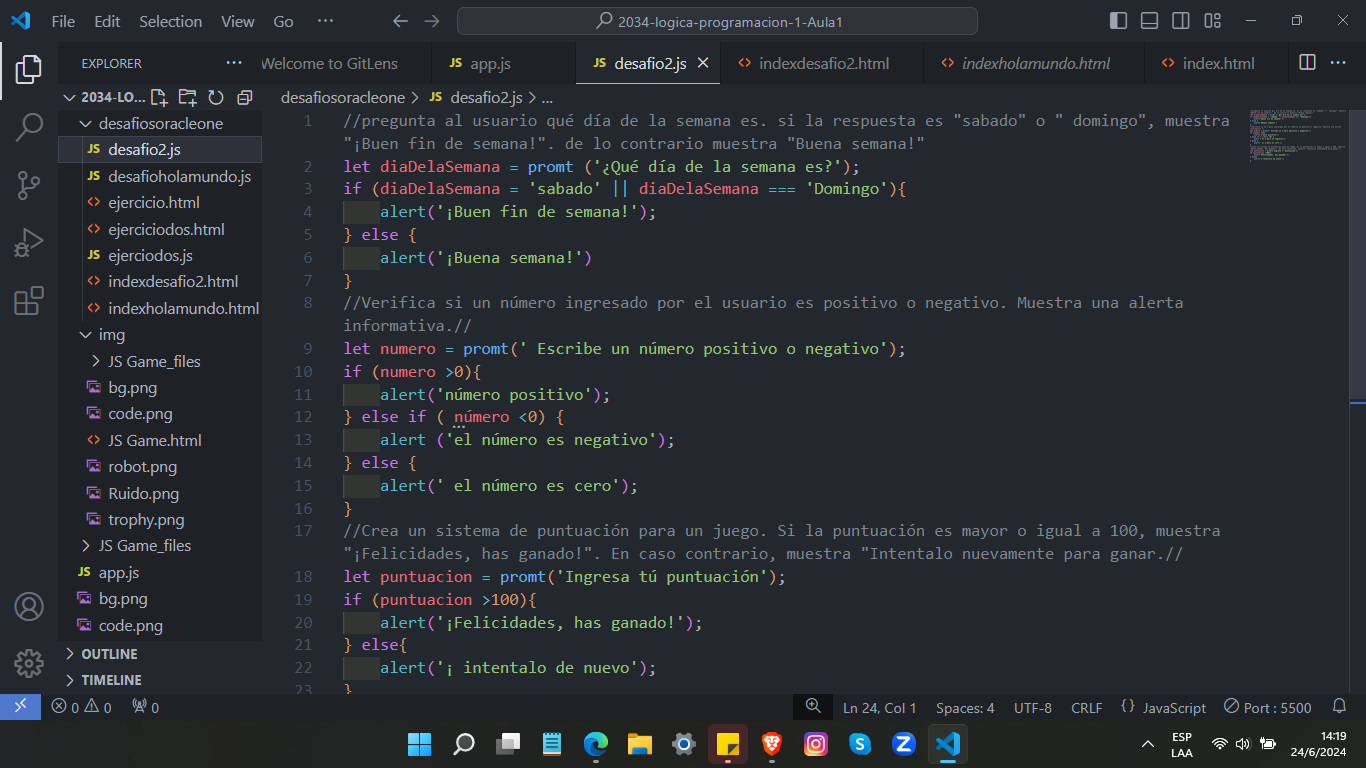Select JavaScript language mode dropdown
Screen dimensions: 1366x768
pyautogui.click(x=1174, y=707)
